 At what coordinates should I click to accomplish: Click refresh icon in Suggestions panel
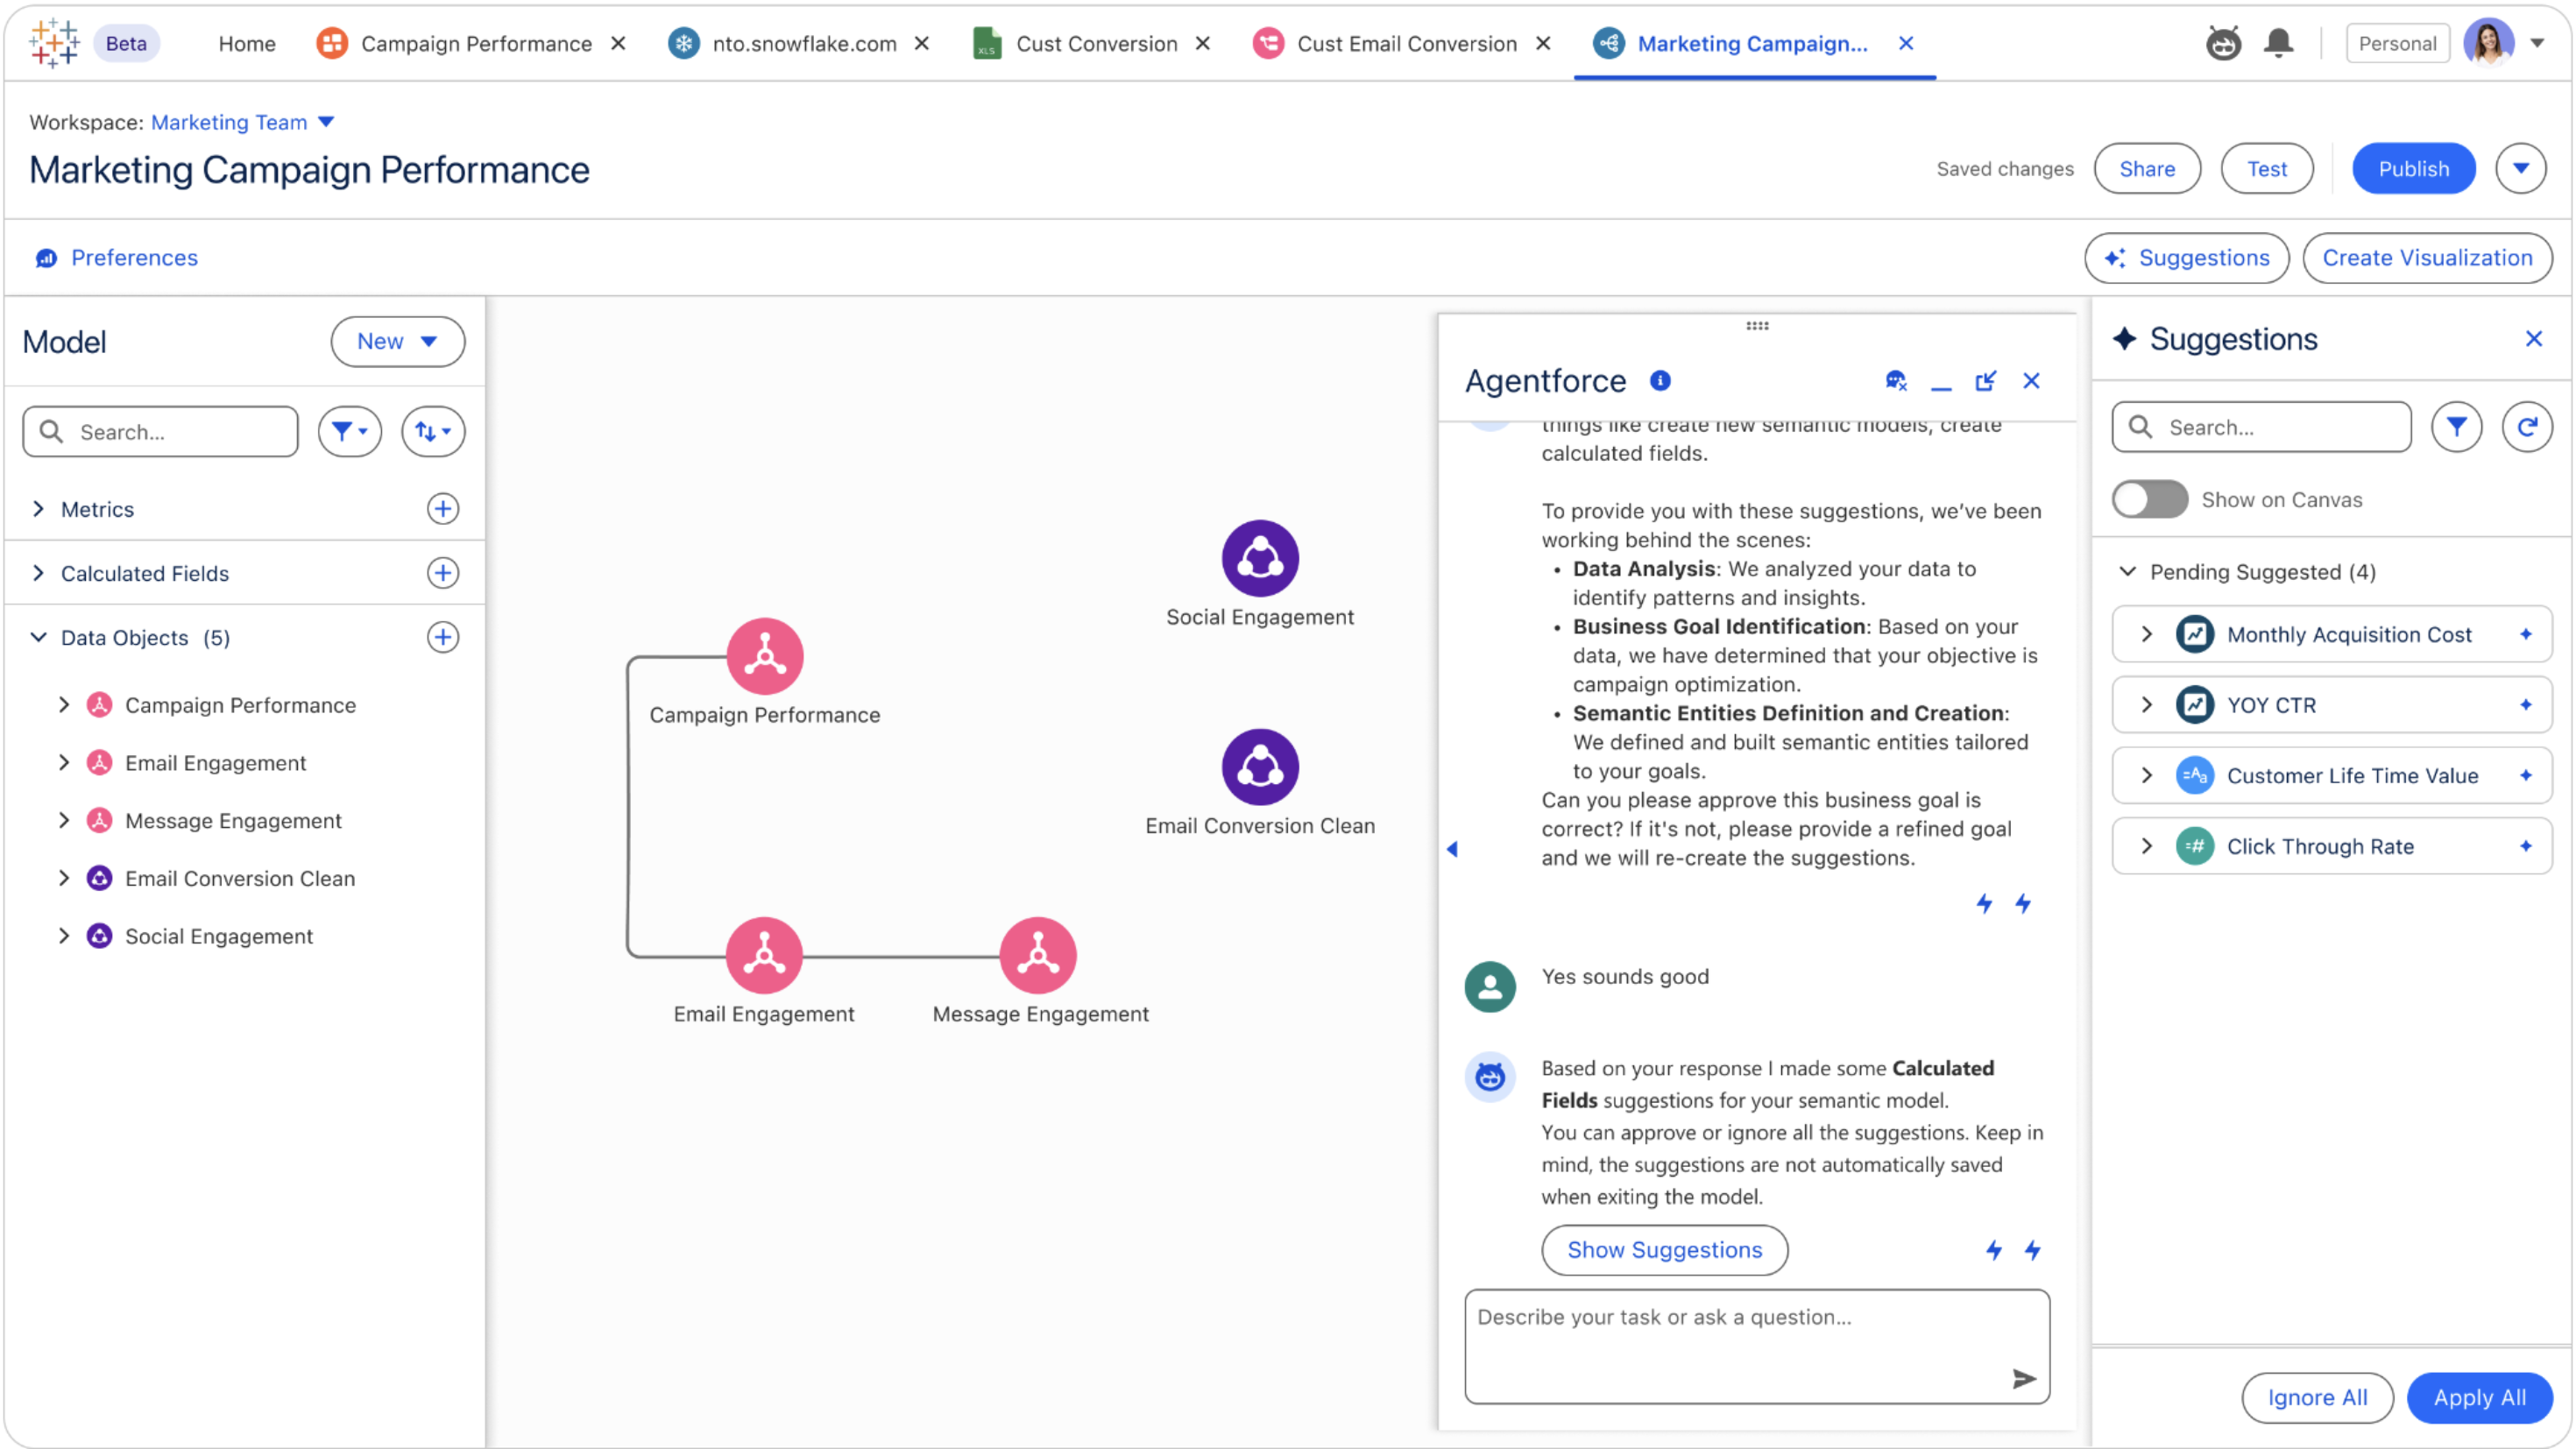(2526, 427)
